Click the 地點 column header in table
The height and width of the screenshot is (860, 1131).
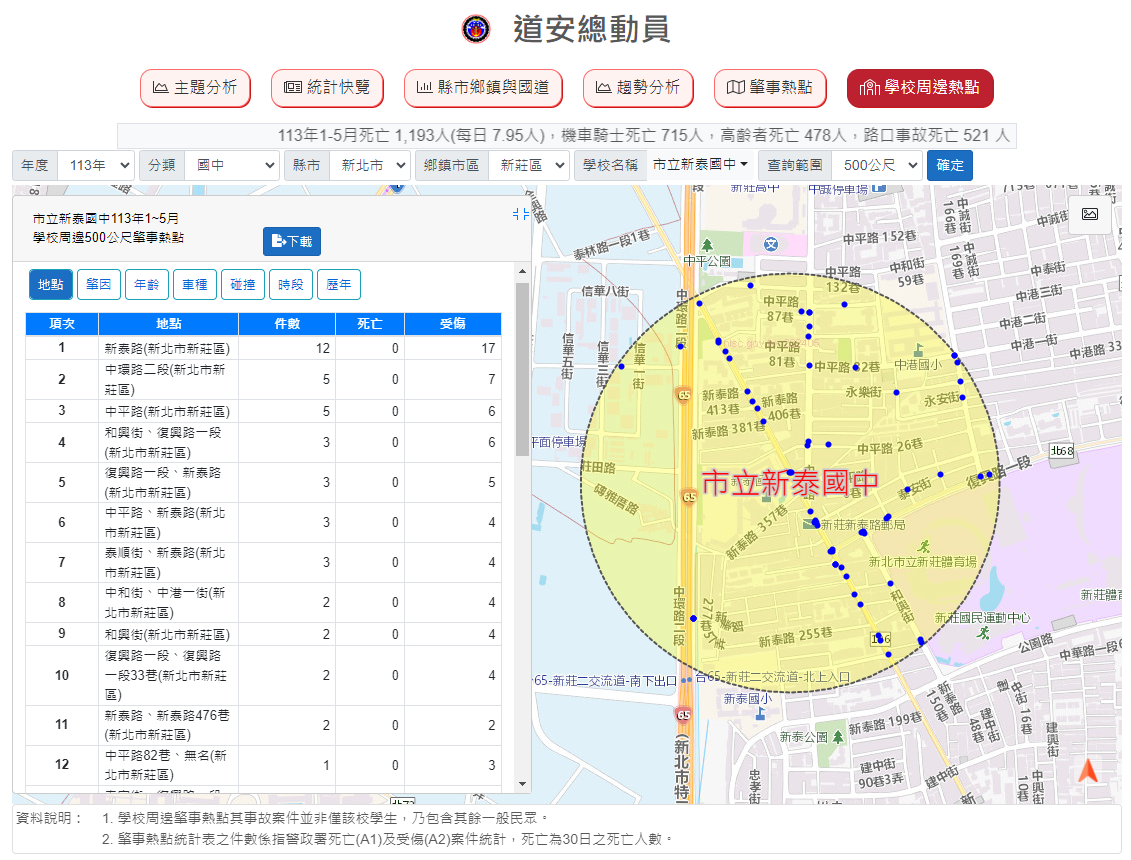click(168, 324)
